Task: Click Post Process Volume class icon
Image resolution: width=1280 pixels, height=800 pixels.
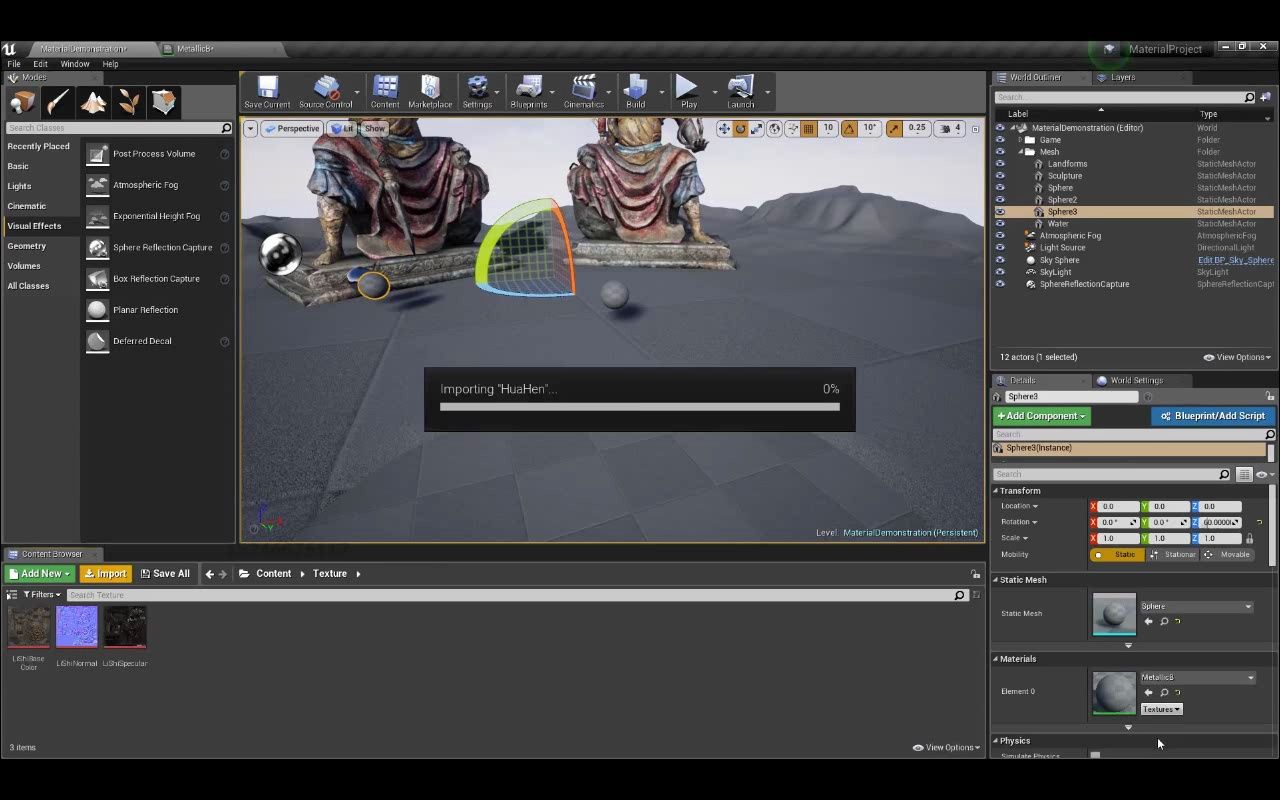Action: point(97,154)
